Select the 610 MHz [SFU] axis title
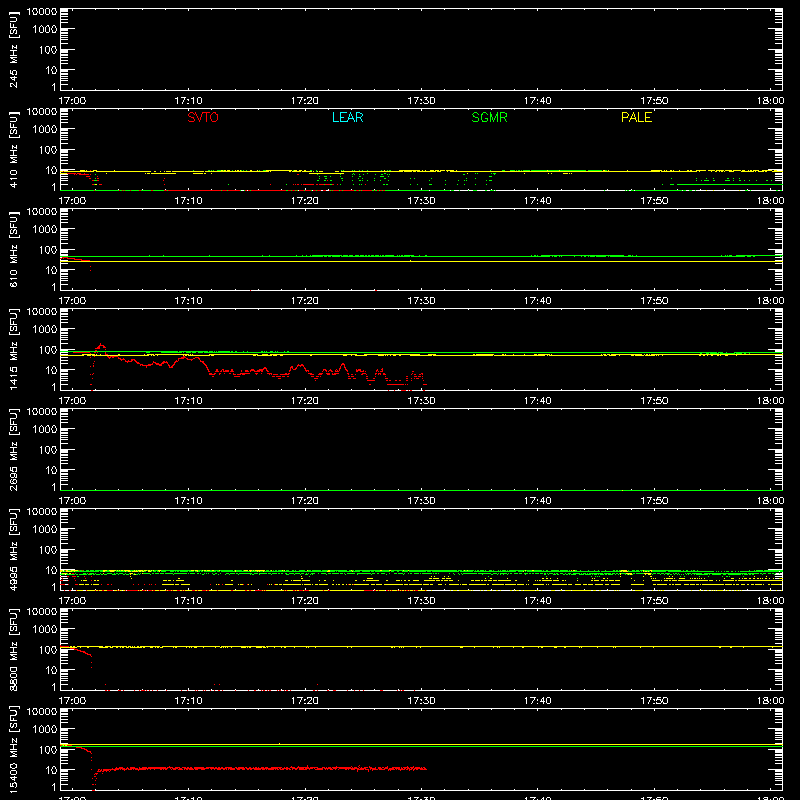This screenshot has height=800, width=800. pyautogui.click(x=13, y=249)
